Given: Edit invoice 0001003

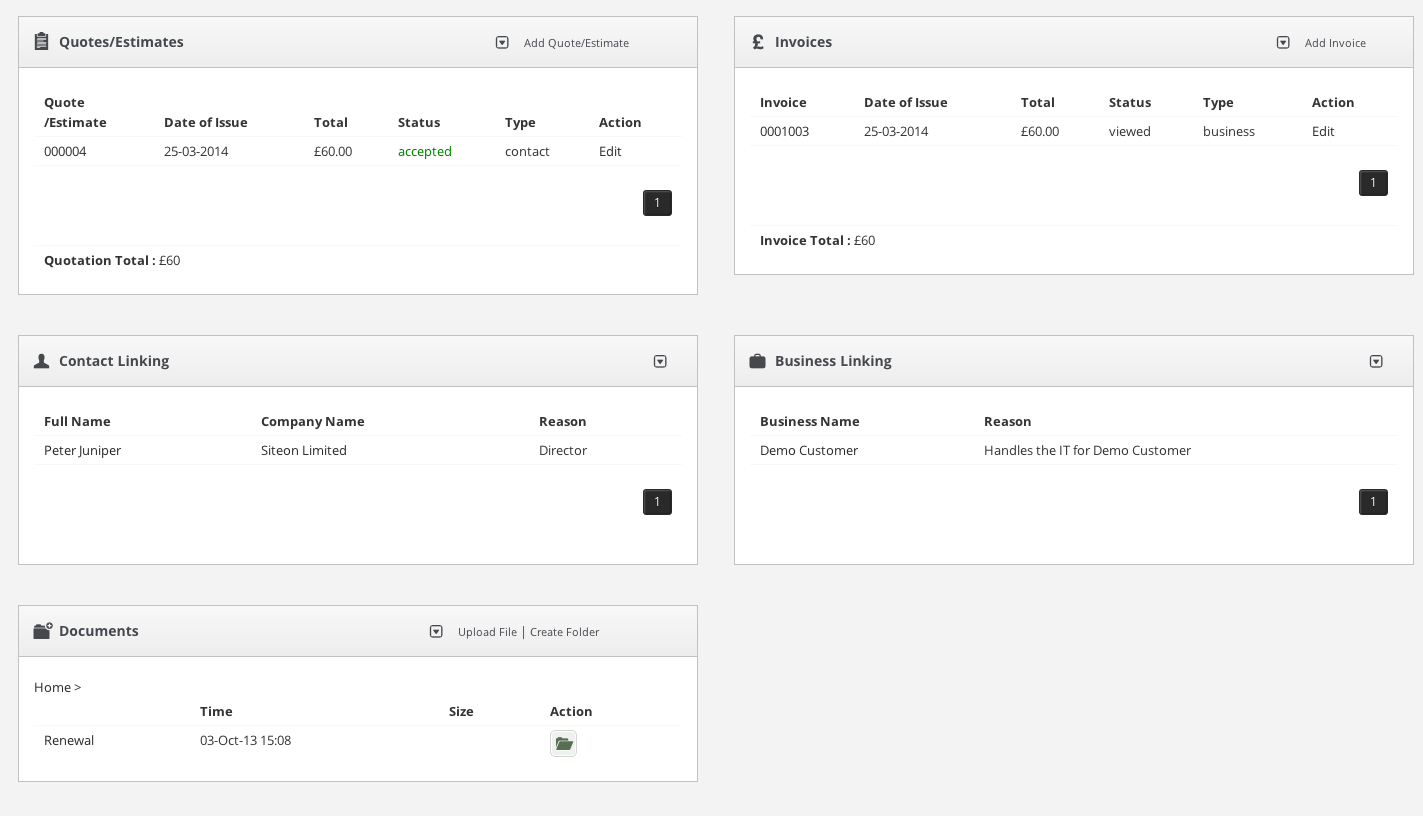Looking at the screenshot, I should click(x=1323, y=132).
